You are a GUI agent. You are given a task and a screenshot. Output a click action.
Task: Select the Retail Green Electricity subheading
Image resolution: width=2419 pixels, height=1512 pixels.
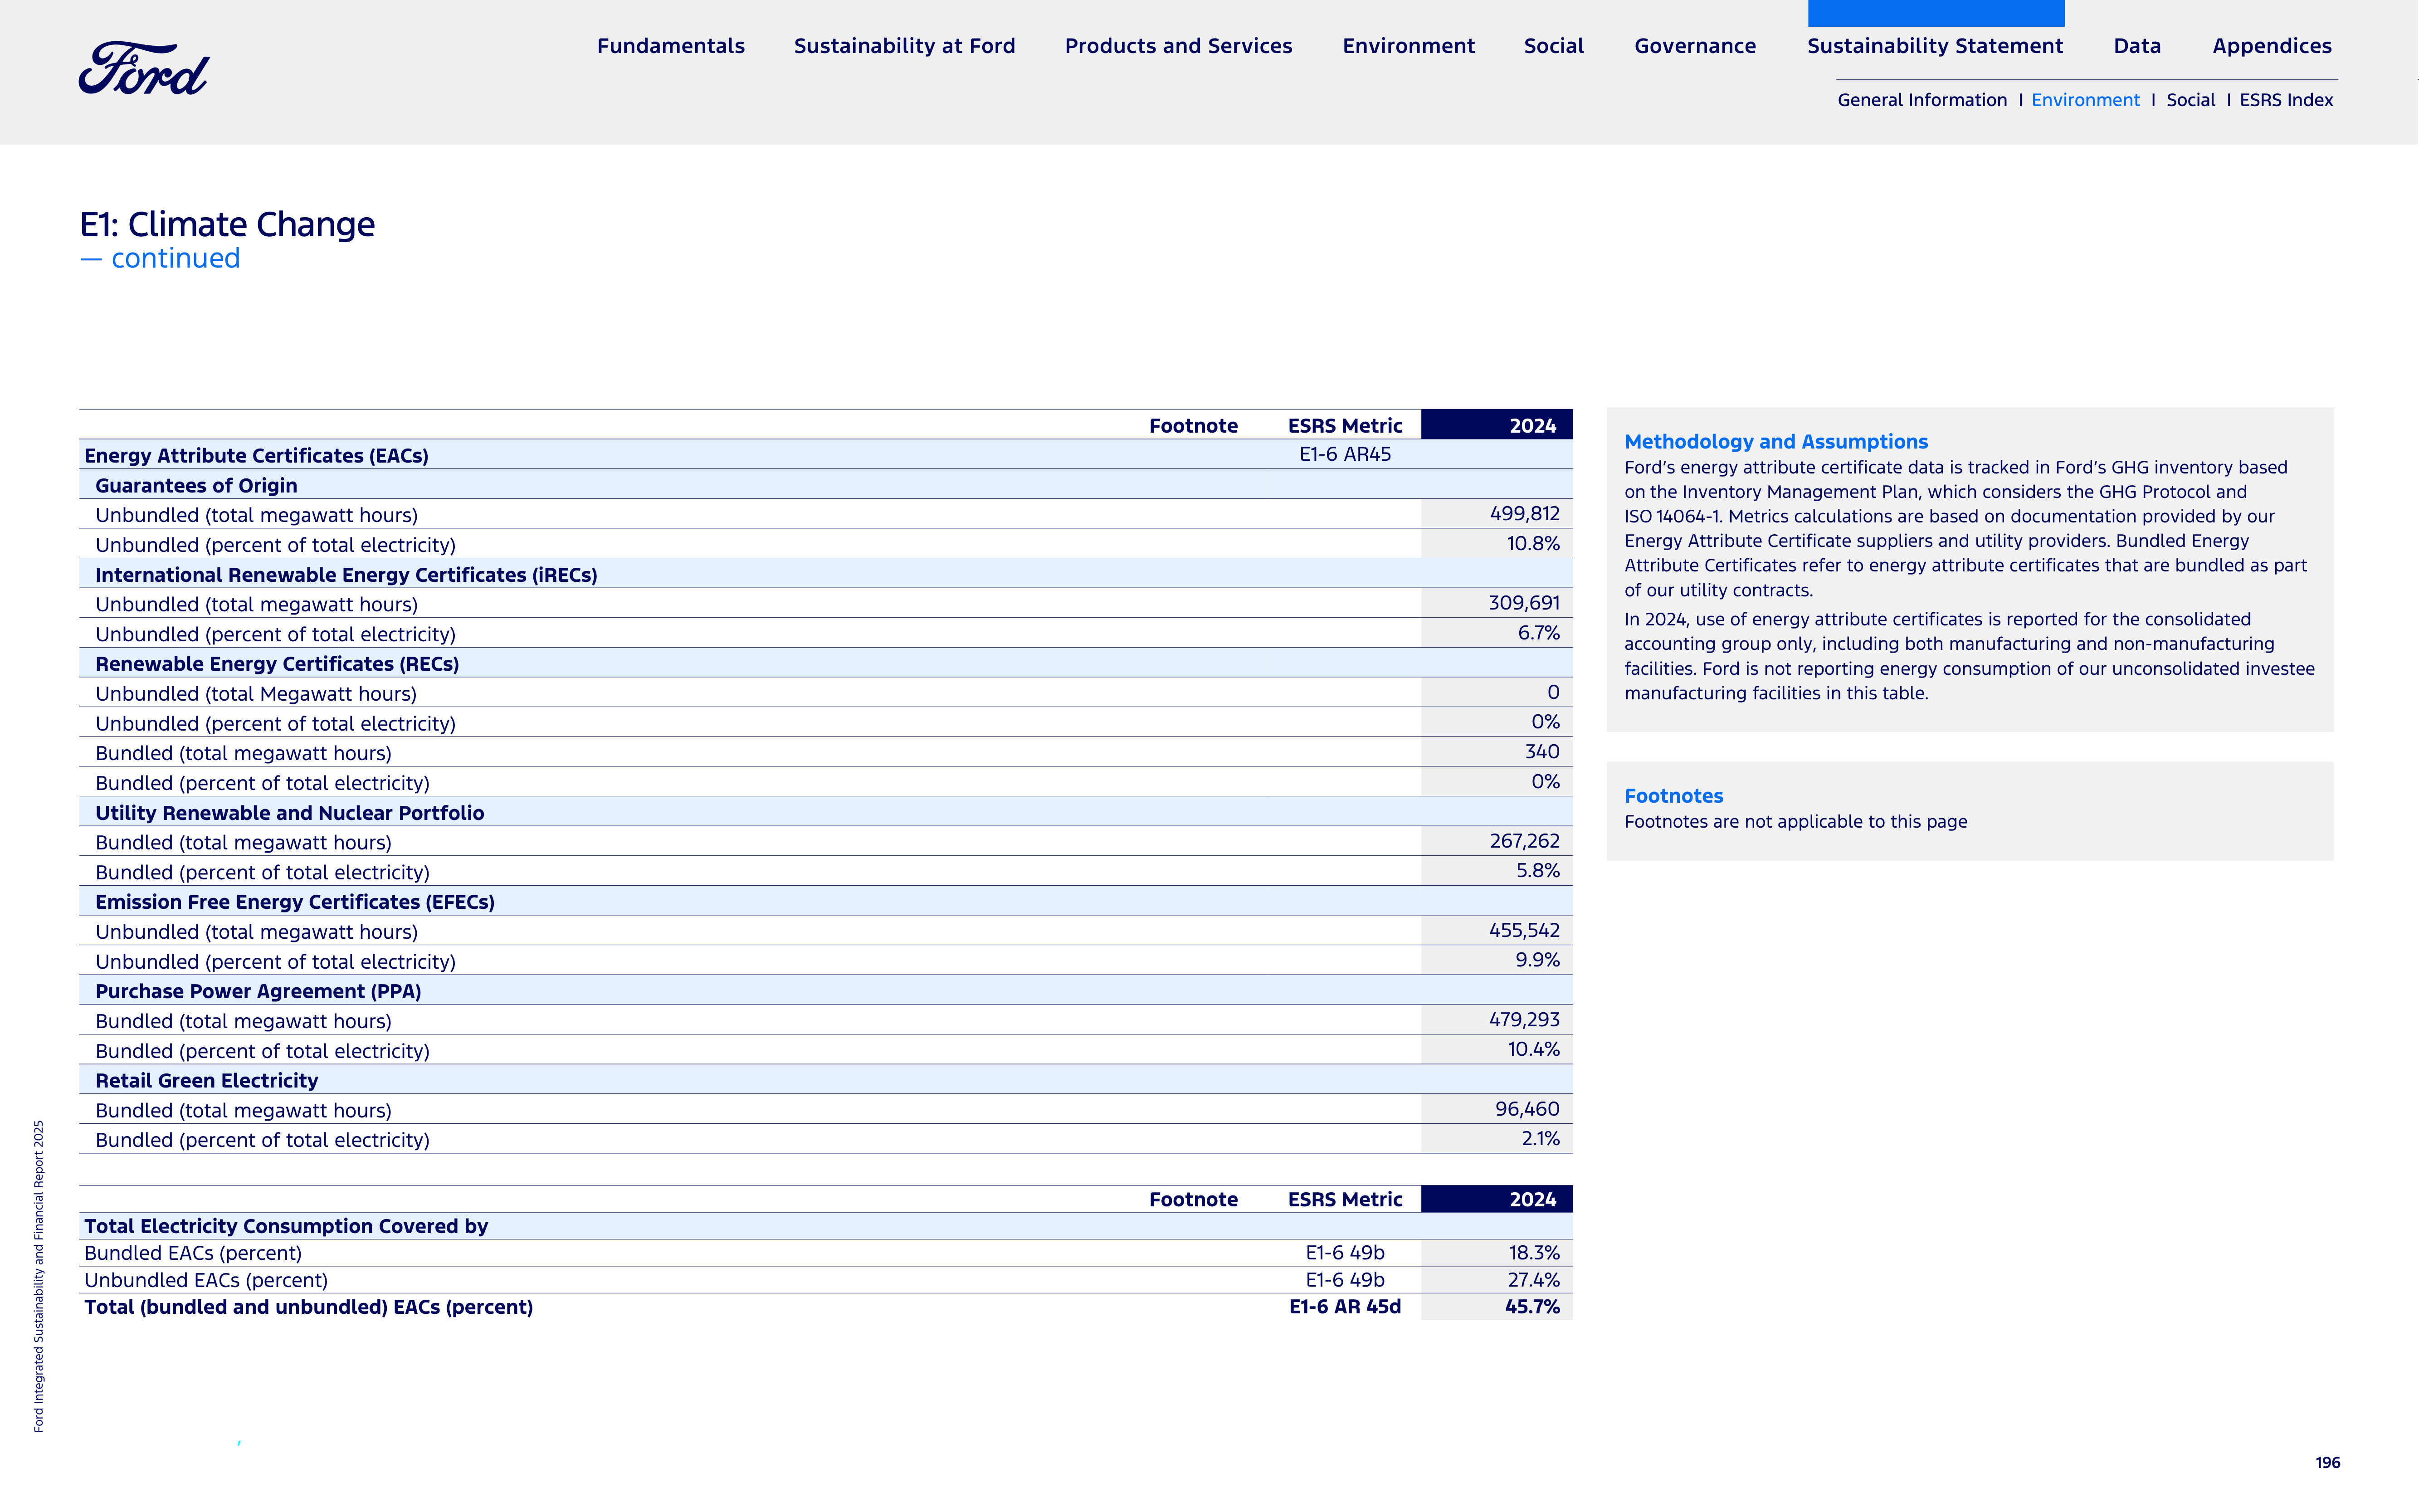point(206,1081)
